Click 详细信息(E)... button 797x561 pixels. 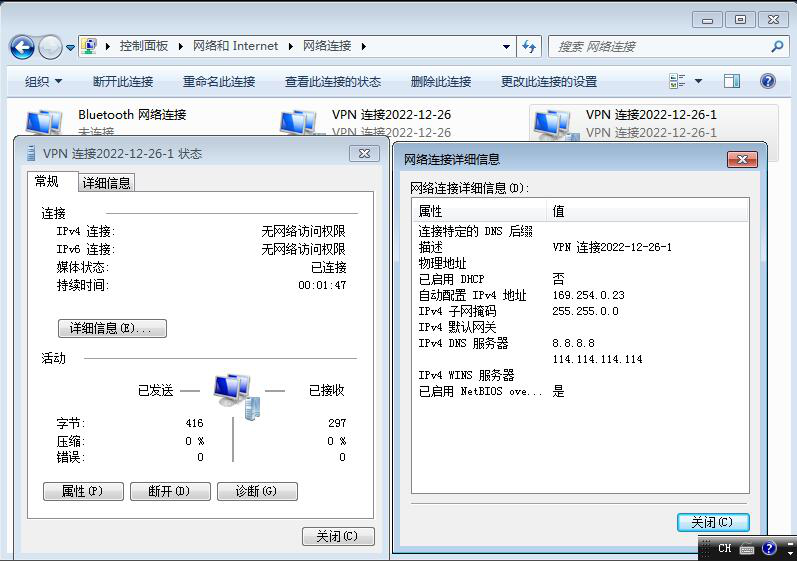(112, 328)
